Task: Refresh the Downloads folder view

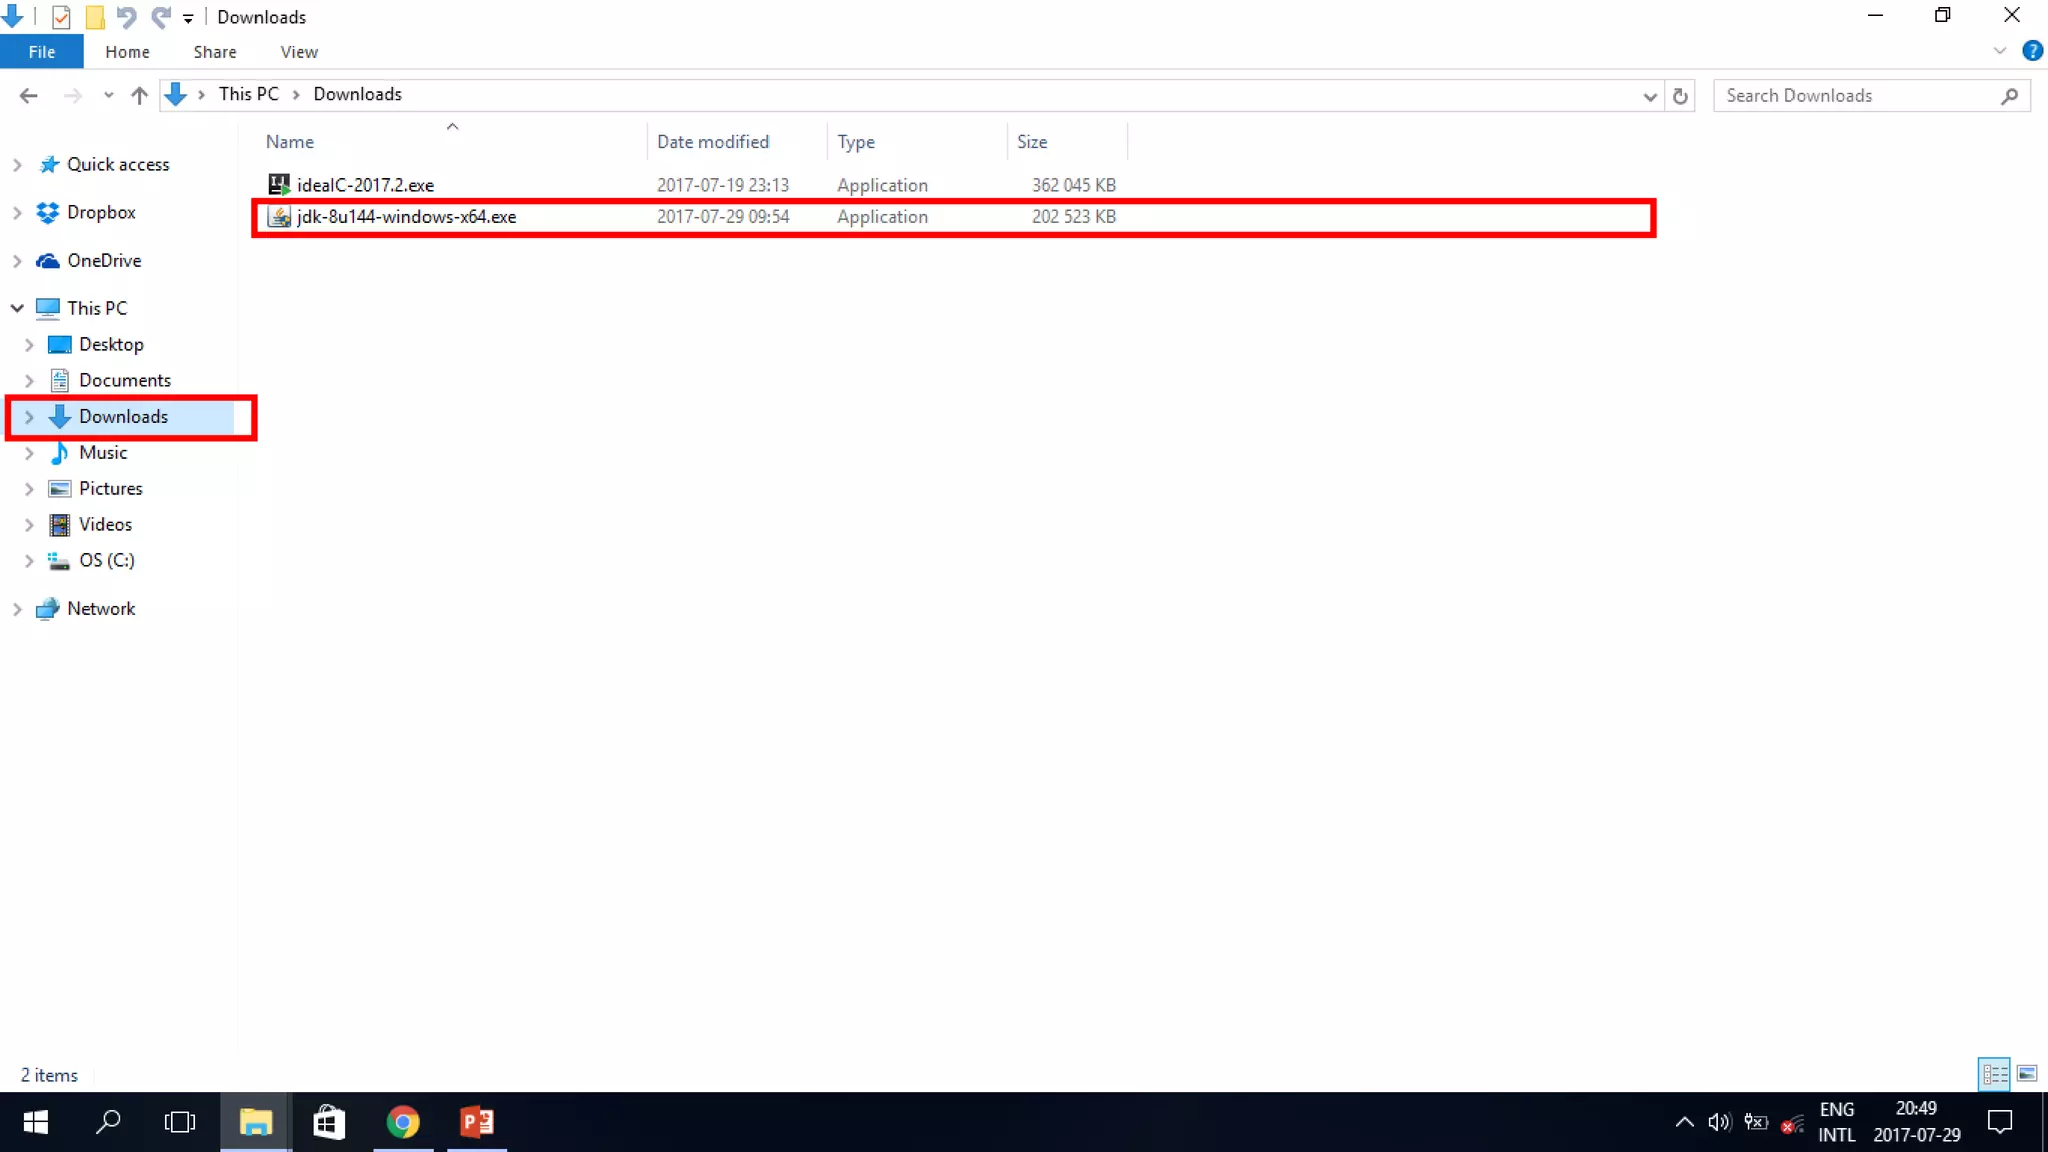Action: [x=1680, y=96]
